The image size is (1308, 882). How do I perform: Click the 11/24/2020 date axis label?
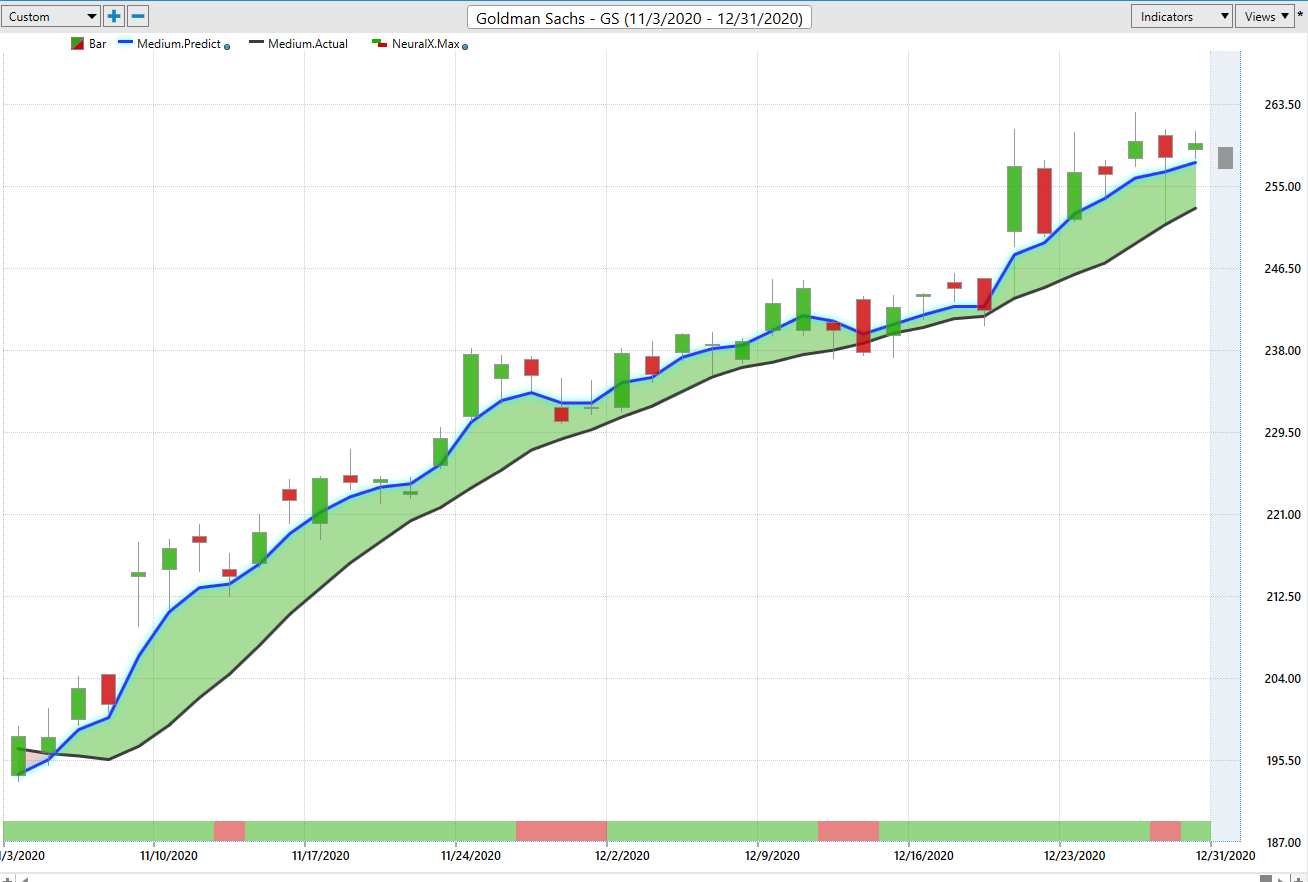pyautogui.click(x=471, y=856)
